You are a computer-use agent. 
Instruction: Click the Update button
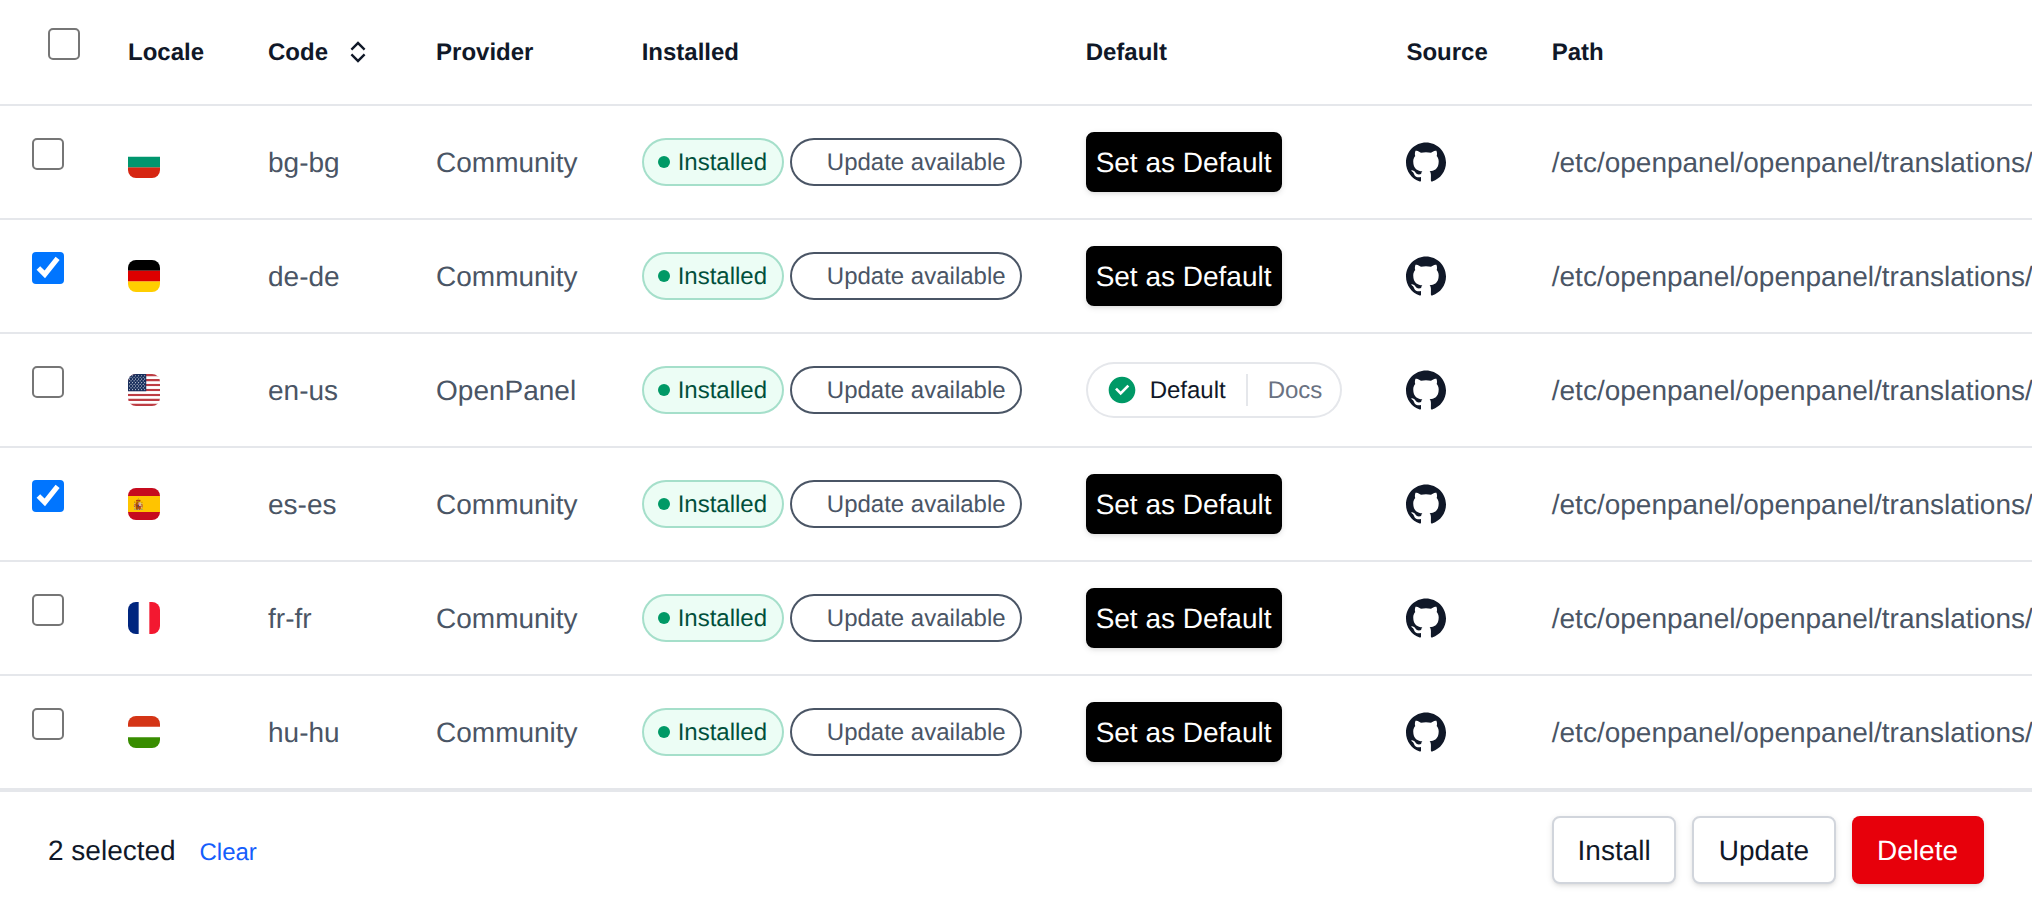tap(1763, 850)
